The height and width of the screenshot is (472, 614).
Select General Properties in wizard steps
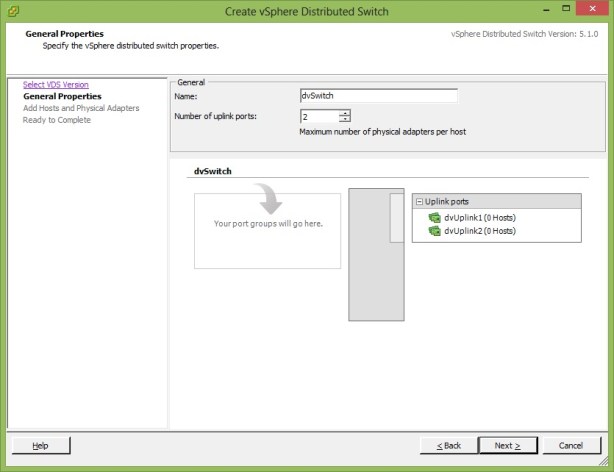[x=62, y=96]
